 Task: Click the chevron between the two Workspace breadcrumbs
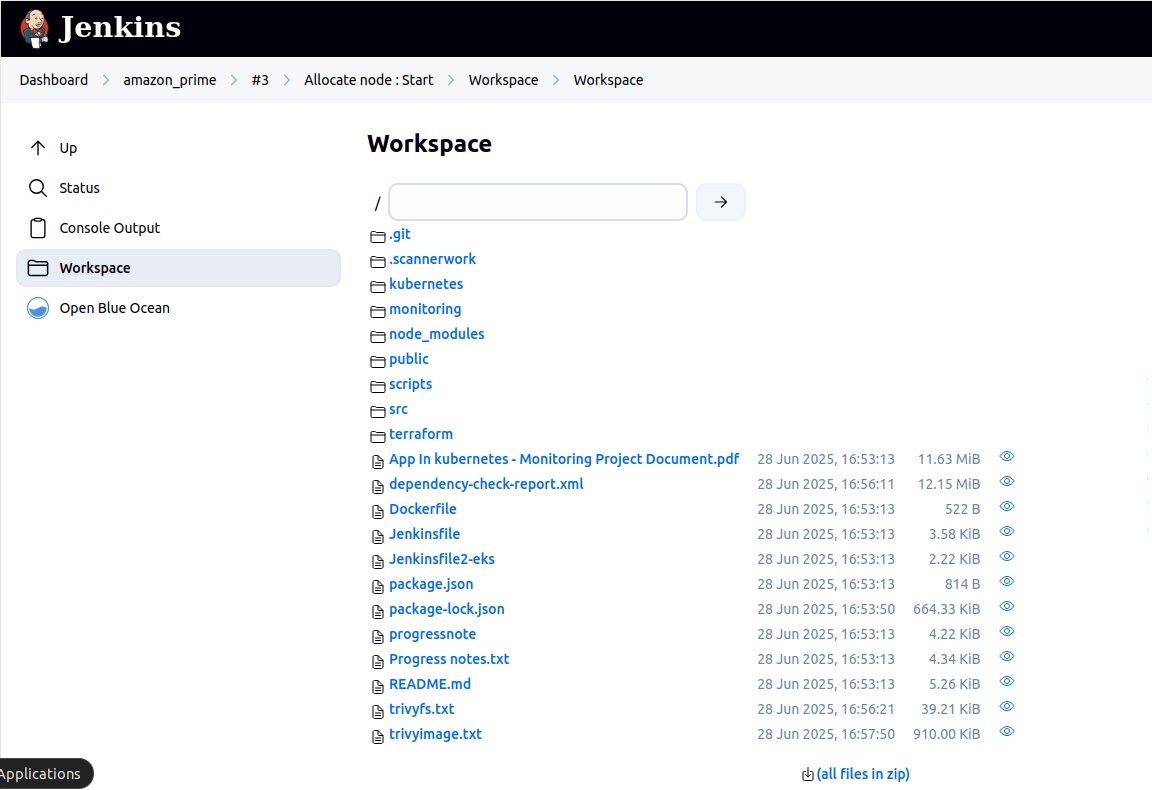pyautogui.click(x=556, y=80)
